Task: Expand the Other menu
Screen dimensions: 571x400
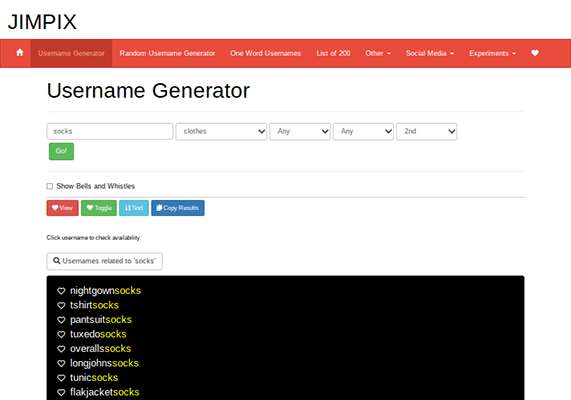Action: pyautogui.click(x=378, y=53)
